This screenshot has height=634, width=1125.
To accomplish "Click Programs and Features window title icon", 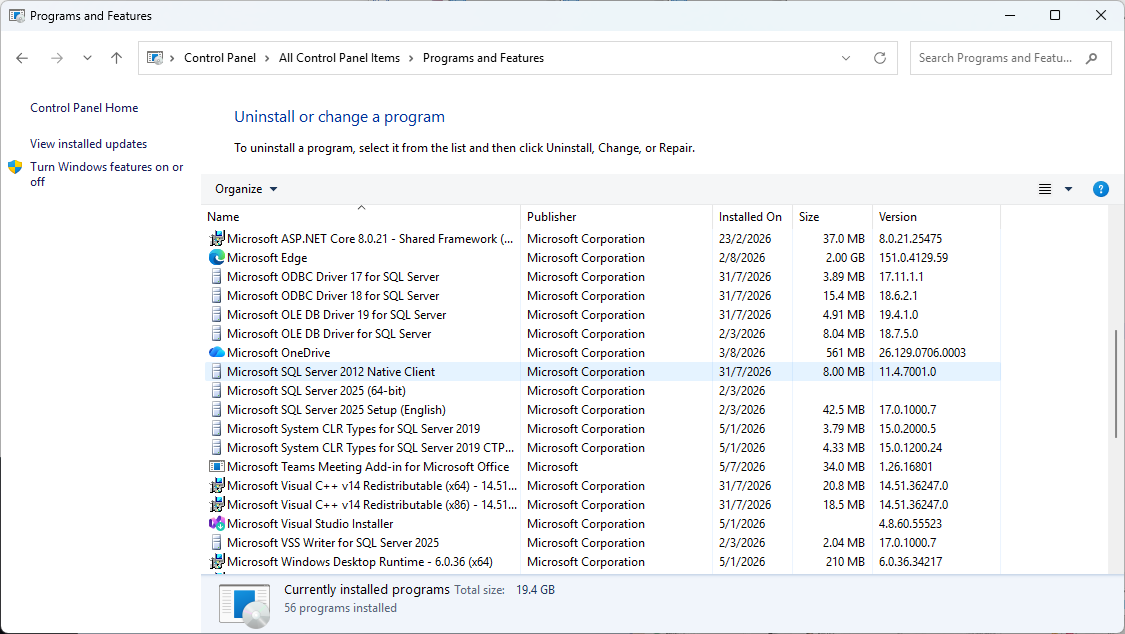I will 17,15.
